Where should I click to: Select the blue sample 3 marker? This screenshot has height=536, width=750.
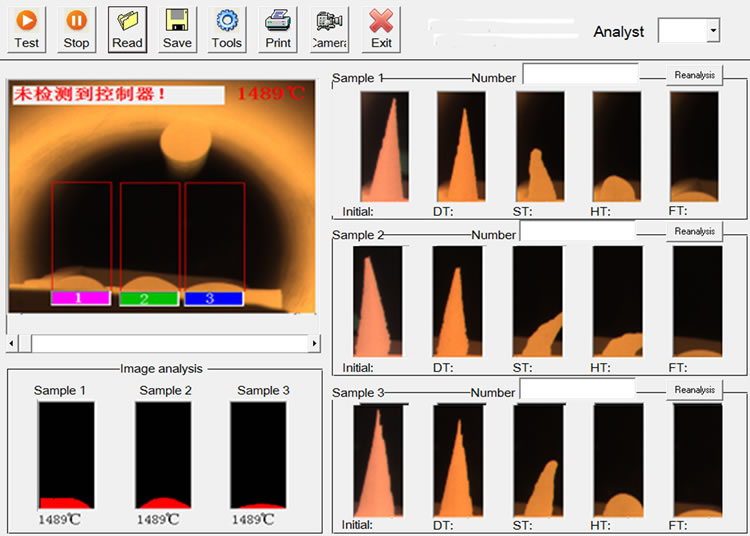click(212, 298)
